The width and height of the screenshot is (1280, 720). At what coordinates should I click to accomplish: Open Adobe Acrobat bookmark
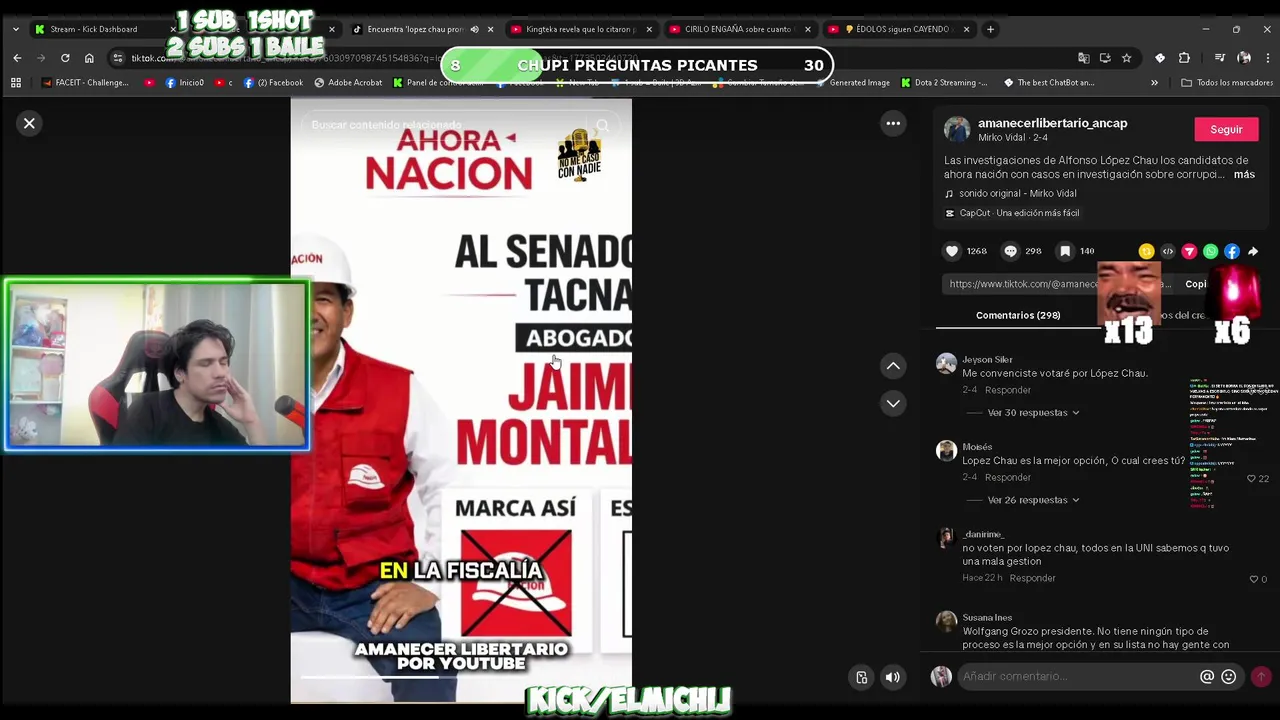click(348, 83)
